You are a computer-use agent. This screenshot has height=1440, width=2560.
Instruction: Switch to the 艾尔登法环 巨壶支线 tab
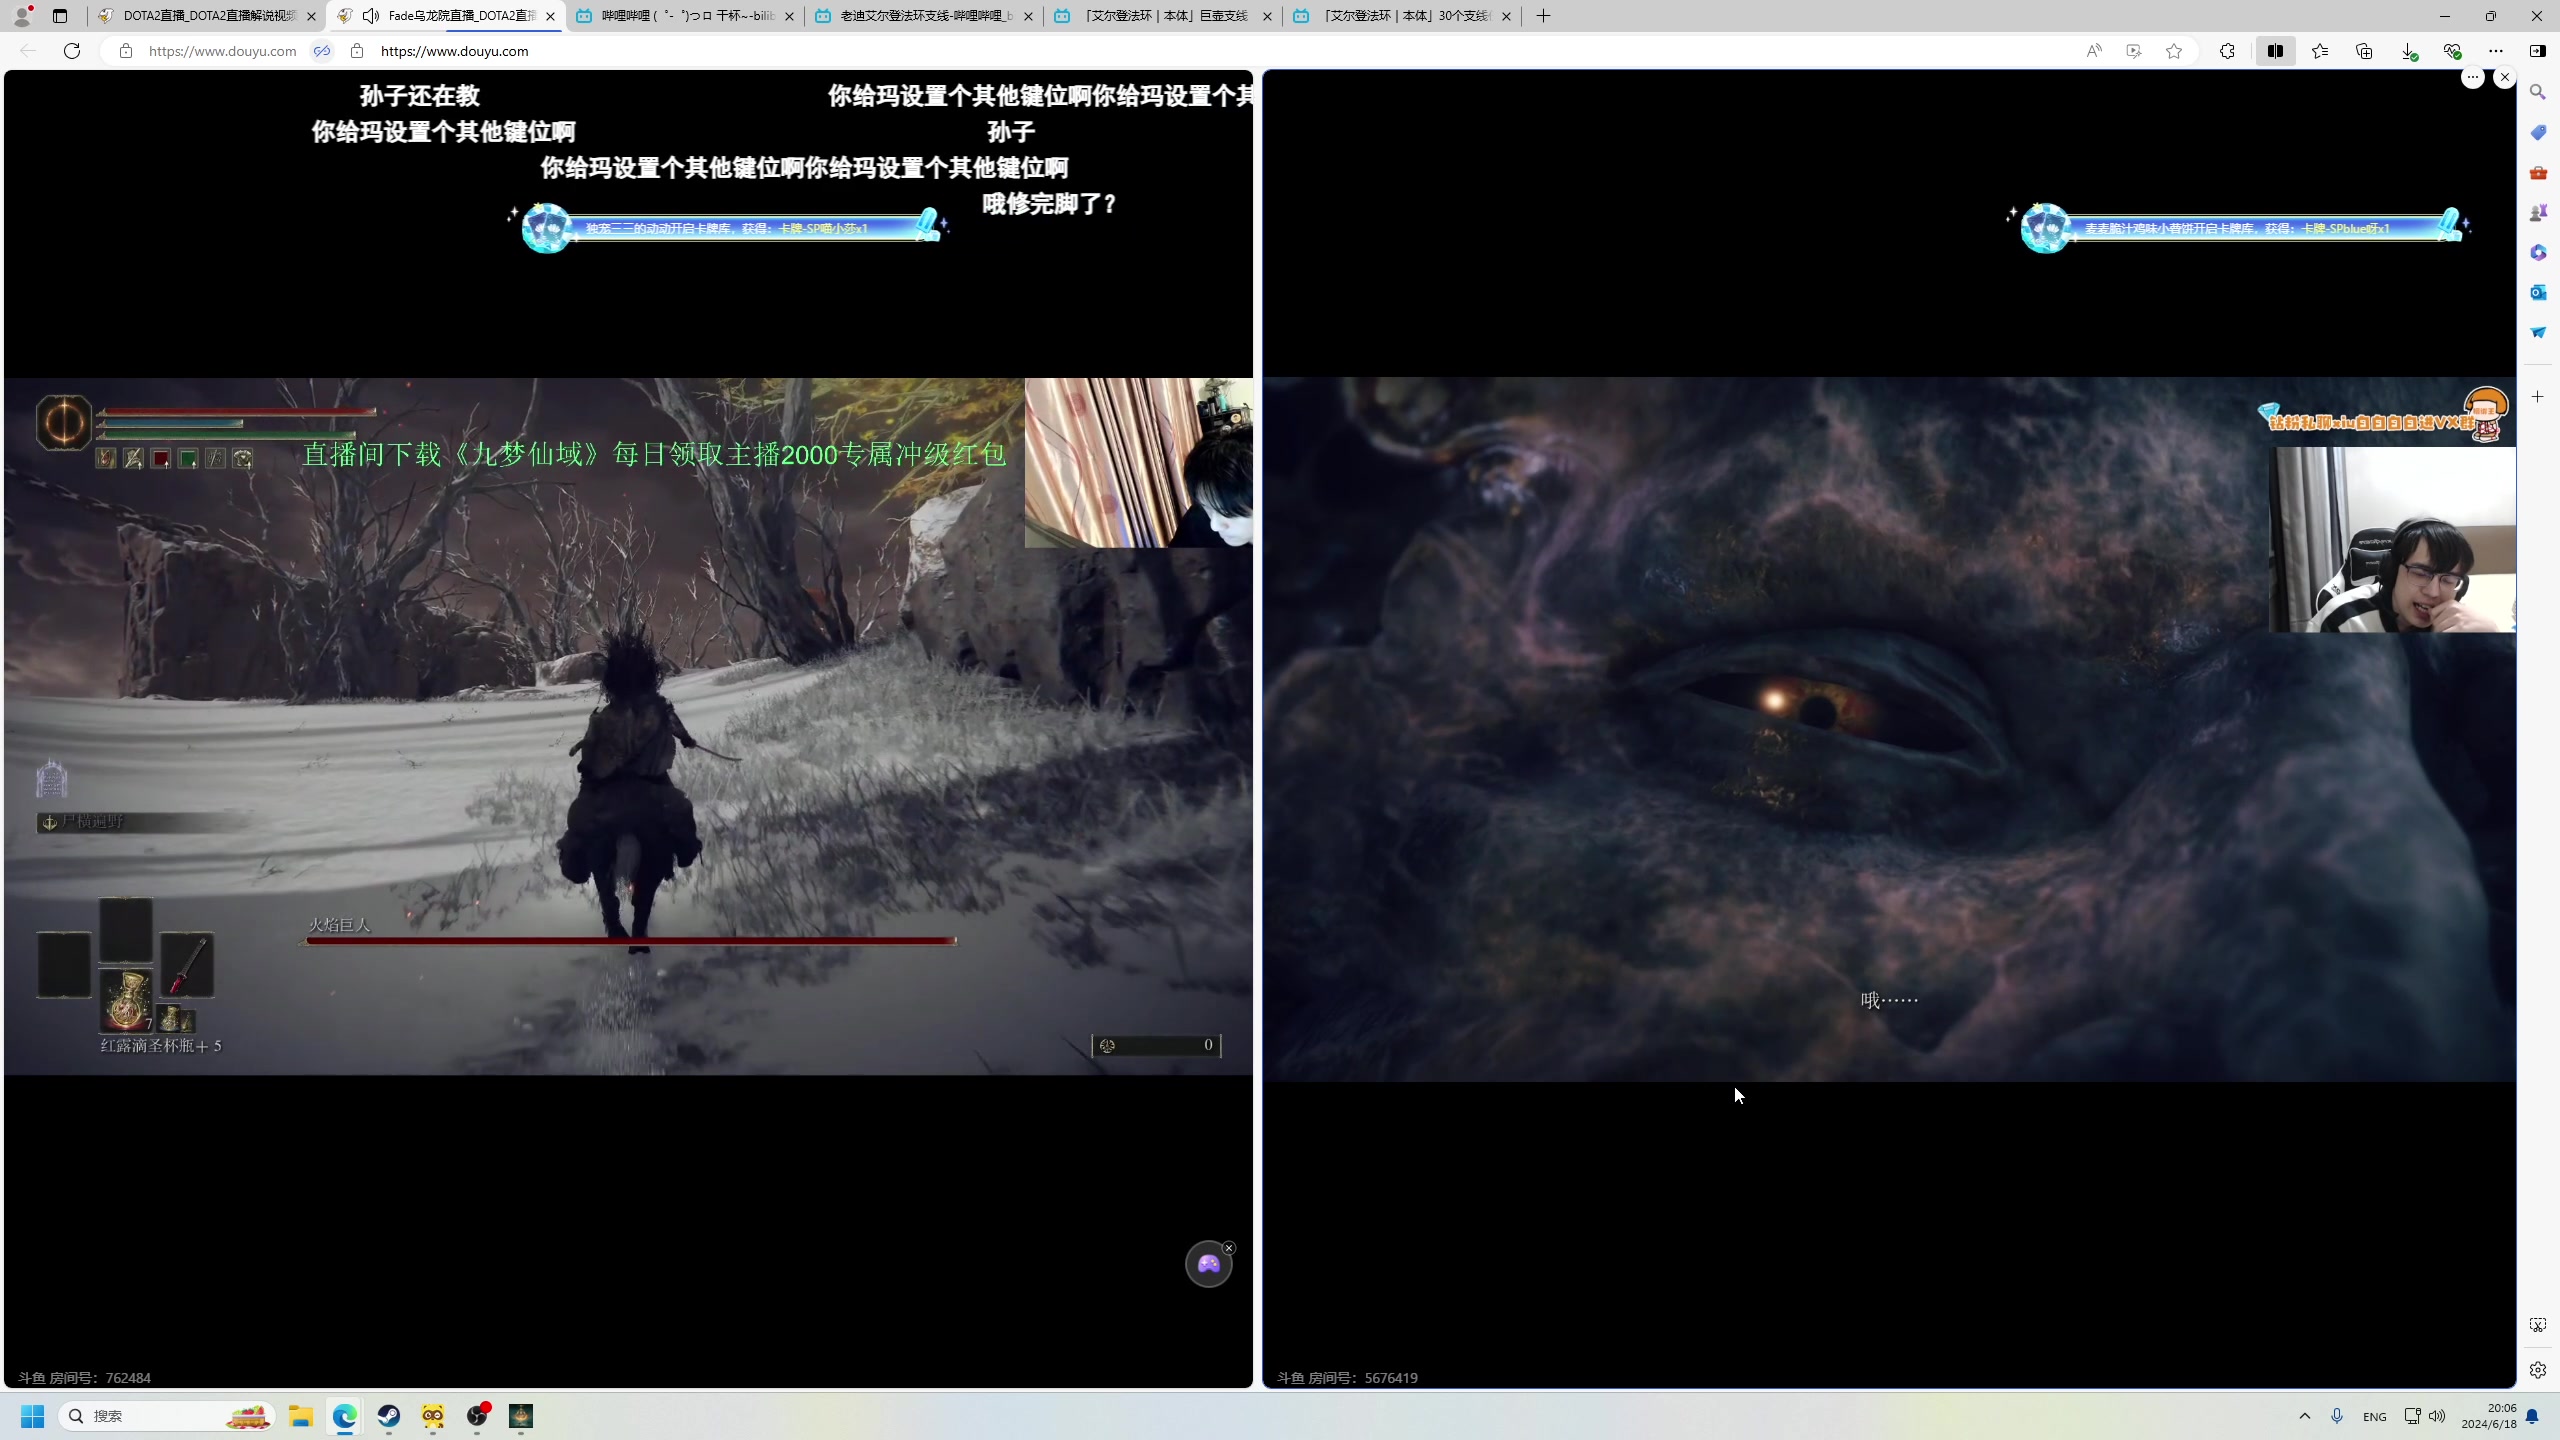point(1164,16)
